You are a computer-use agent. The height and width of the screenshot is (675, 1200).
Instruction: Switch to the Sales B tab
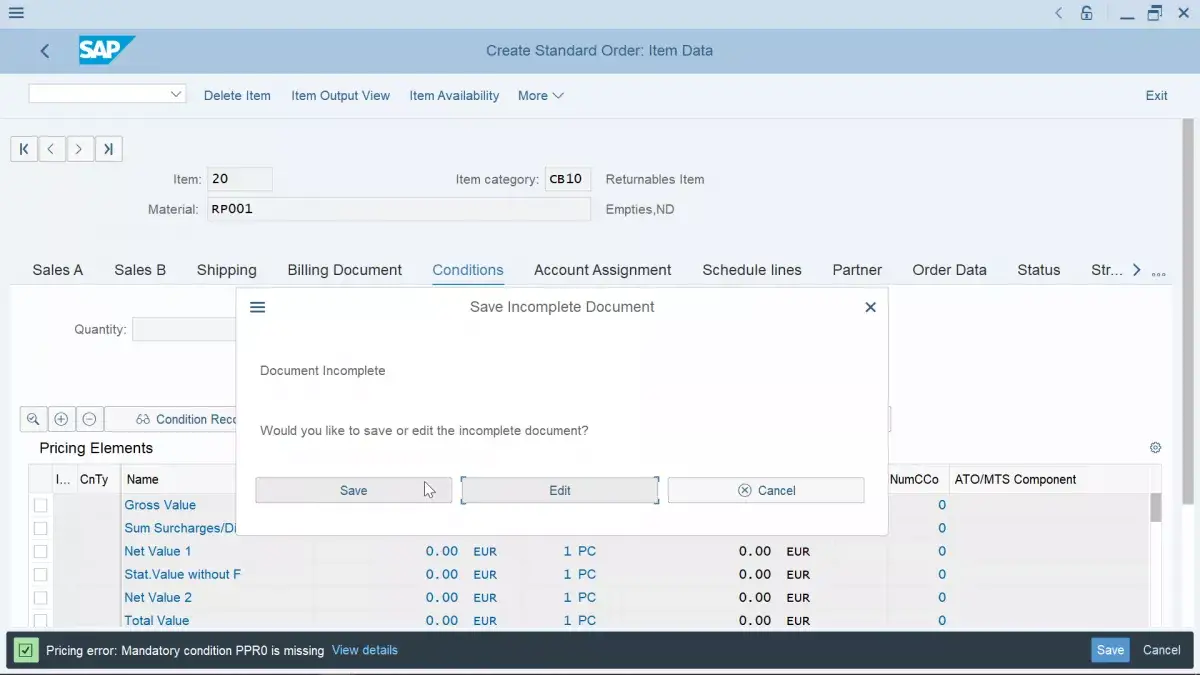(140, 270)
